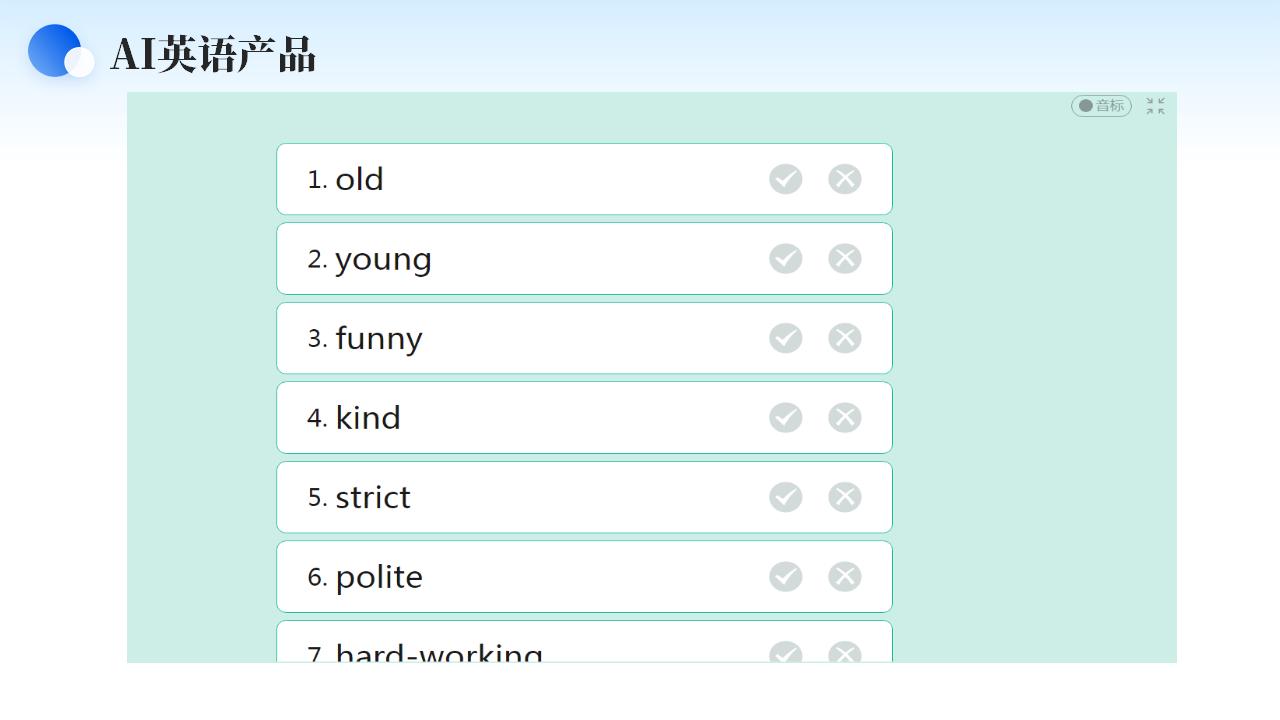1280x720 pixels.
Task: Click the cross icon for "young"
Action: [x=844, y=258]
